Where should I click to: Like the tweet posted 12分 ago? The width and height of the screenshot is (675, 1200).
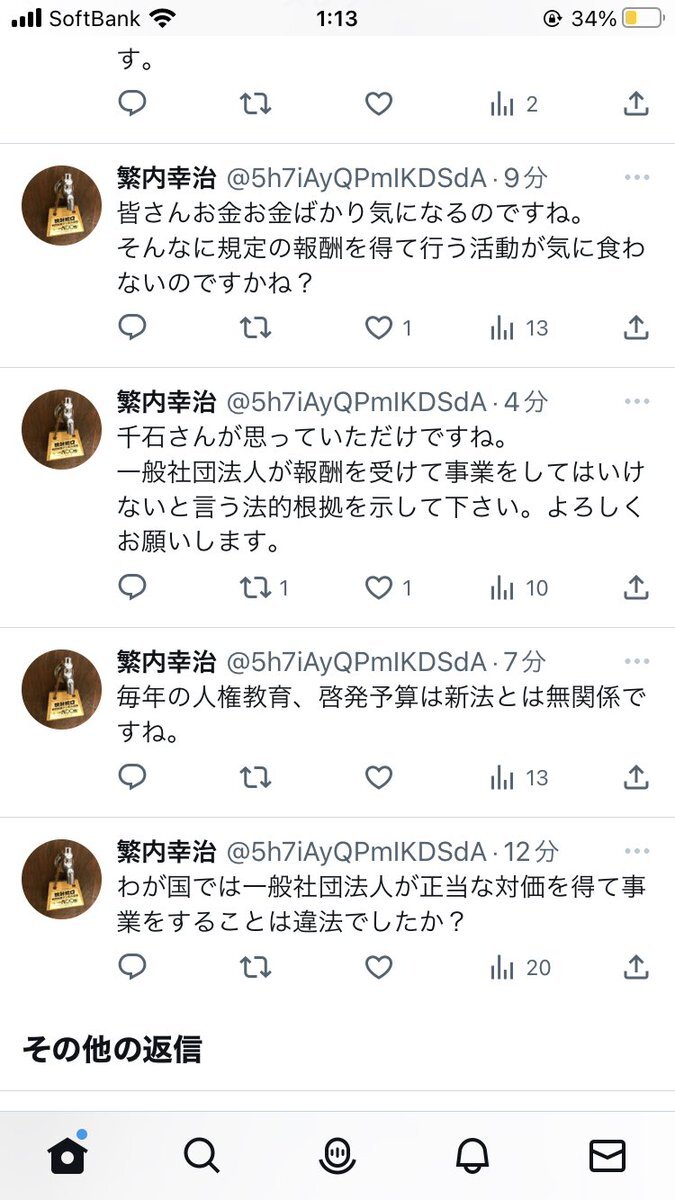378,967
